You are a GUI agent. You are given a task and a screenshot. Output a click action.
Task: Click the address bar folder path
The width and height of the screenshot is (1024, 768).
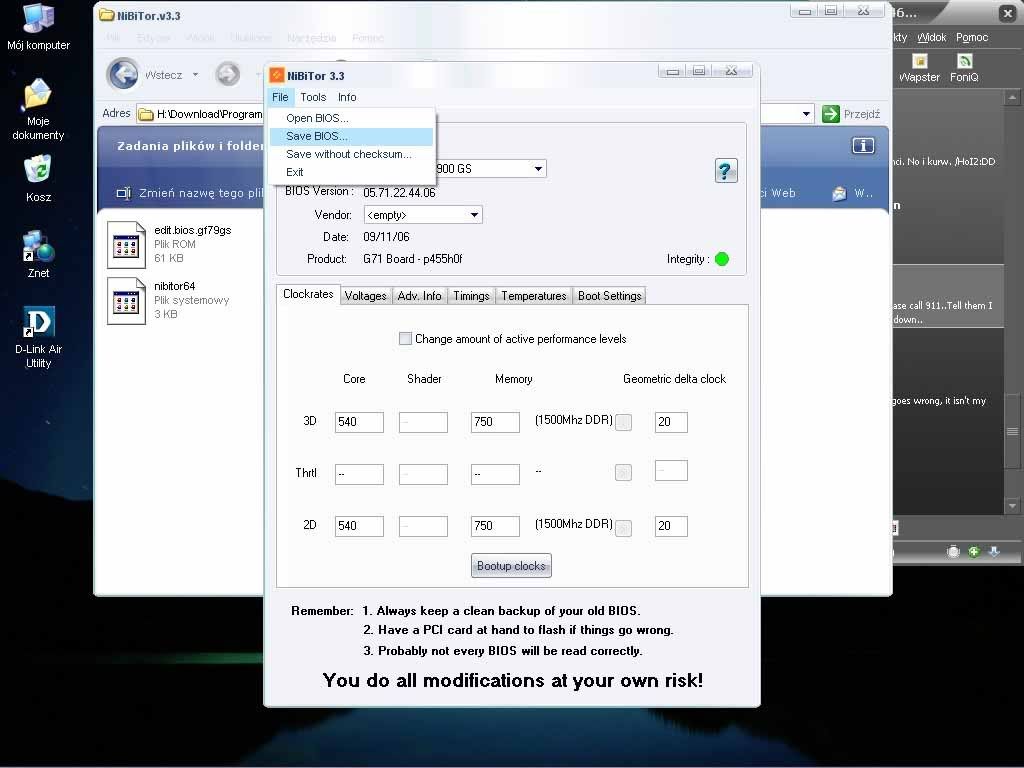coord(209,114)
